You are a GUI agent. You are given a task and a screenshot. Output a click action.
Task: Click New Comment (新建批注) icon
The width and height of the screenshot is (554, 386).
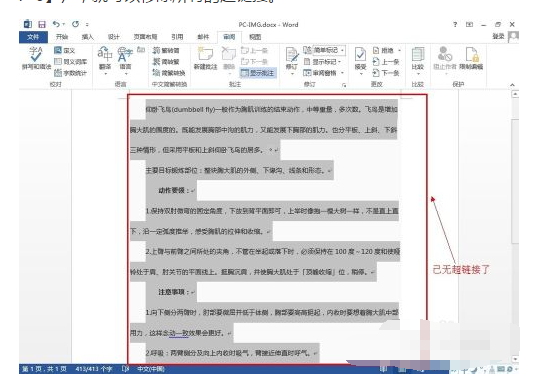click(x=205, y=54)
